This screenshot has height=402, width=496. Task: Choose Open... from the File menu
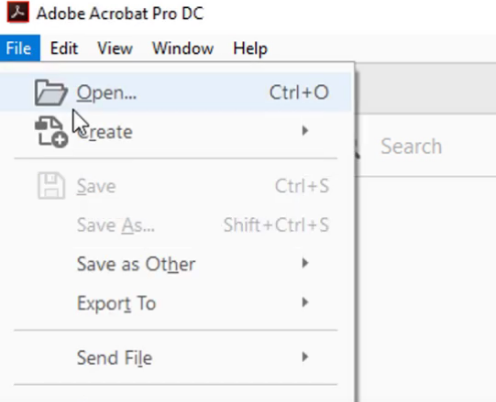pyautogui.click(x=176, y=92)
